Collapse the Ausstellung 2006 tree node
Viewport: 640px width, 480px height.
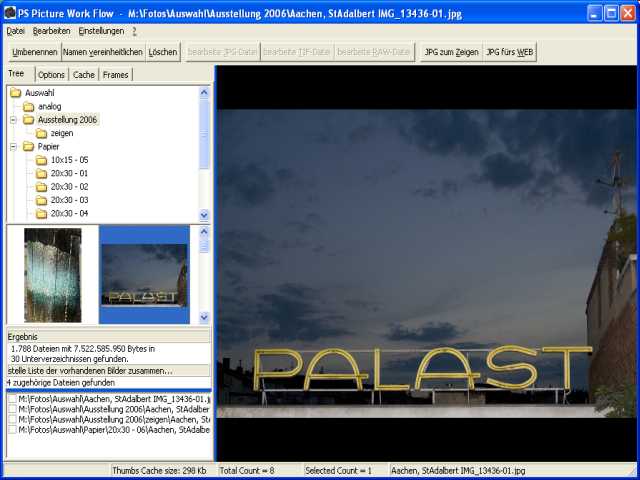pos(13,120)
